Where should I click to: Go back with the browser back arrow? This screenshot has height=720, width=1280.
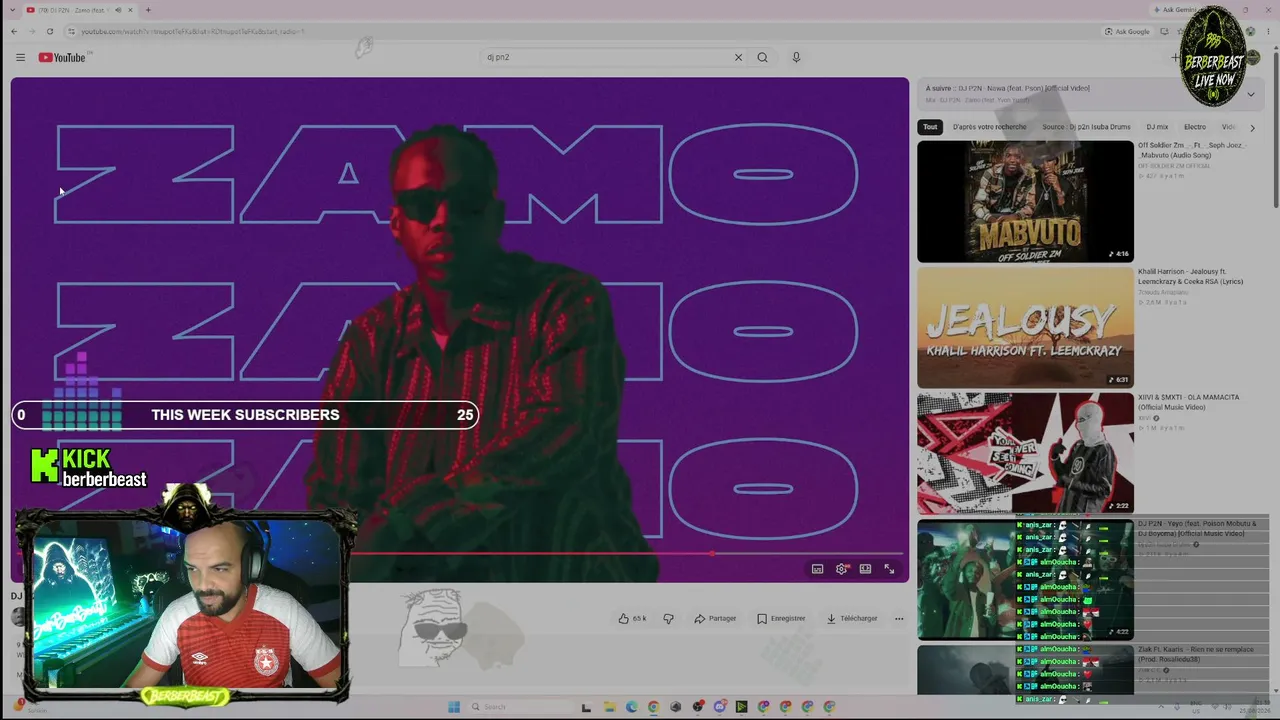[14, 31]
